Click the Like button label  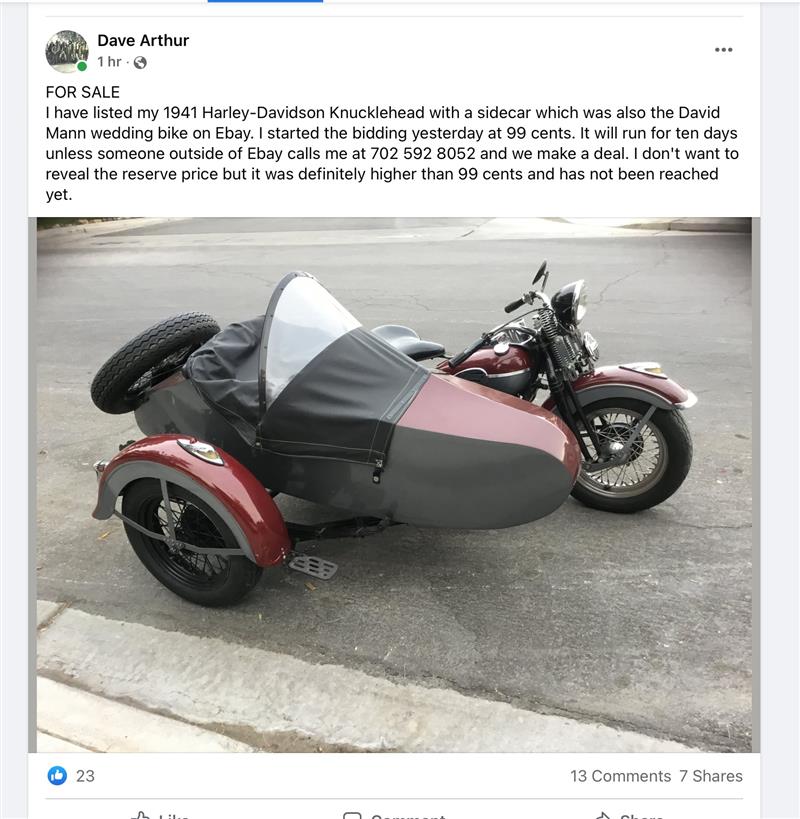(x=174, y=816)
